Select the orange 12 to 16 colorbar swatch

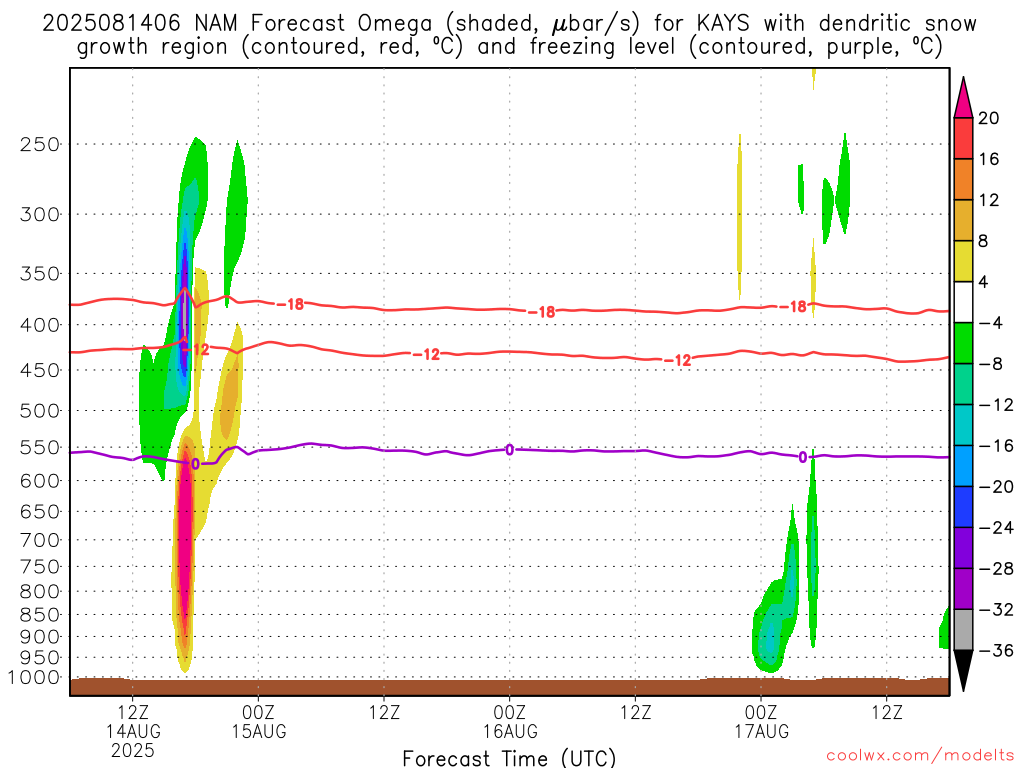963,180
